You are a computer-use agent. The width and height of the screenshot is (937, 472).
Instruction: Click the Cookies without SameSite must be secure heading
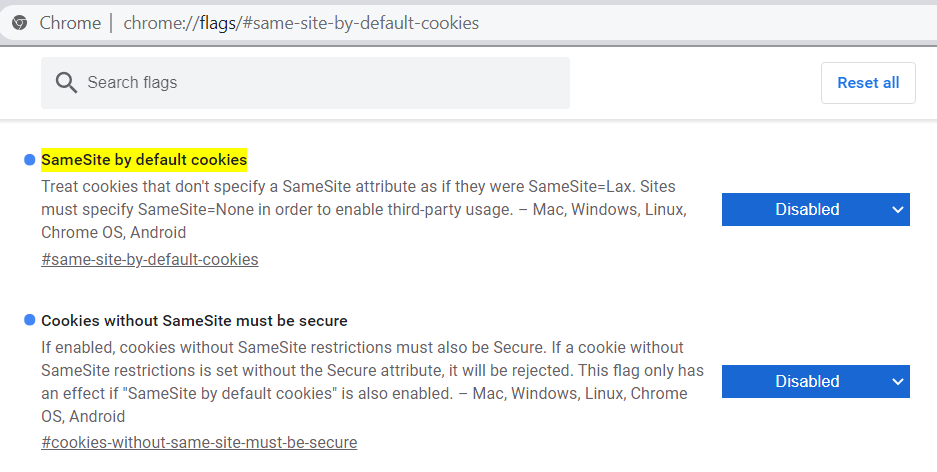tap(194, 321)
